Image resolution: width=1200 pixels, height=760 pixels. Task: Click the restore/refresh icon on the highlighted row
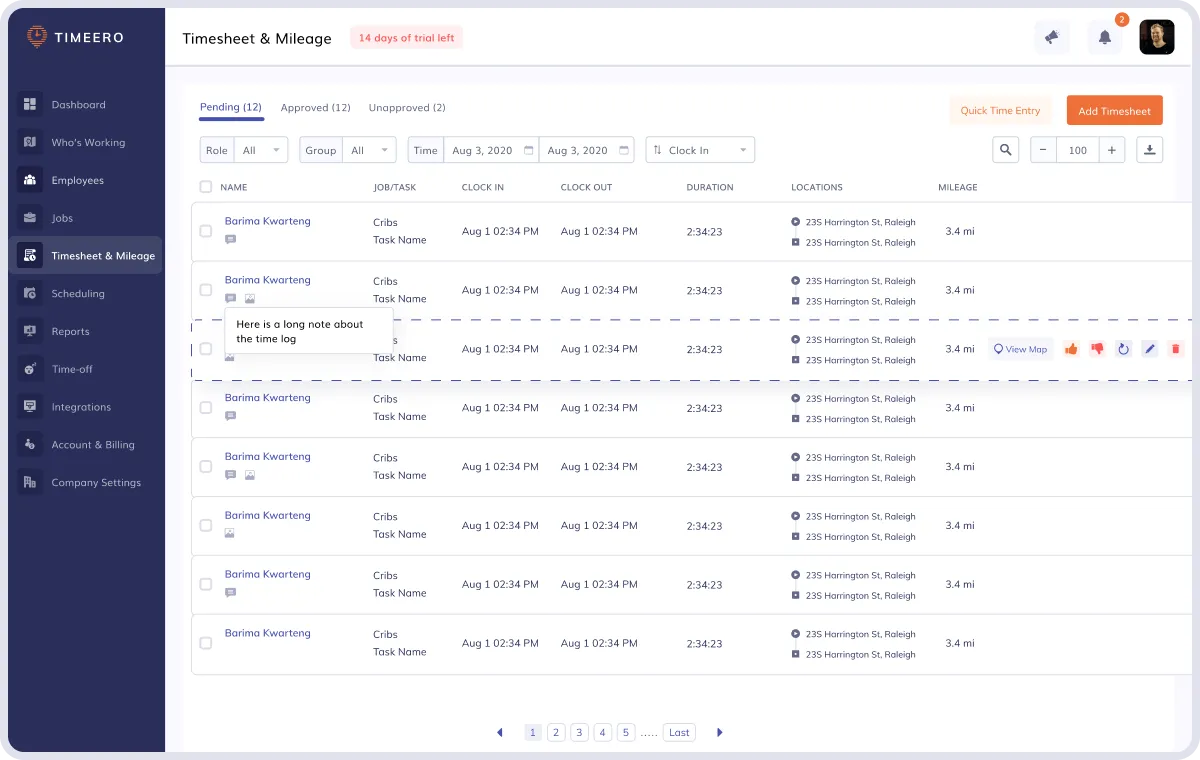(x=1123, y=349)
